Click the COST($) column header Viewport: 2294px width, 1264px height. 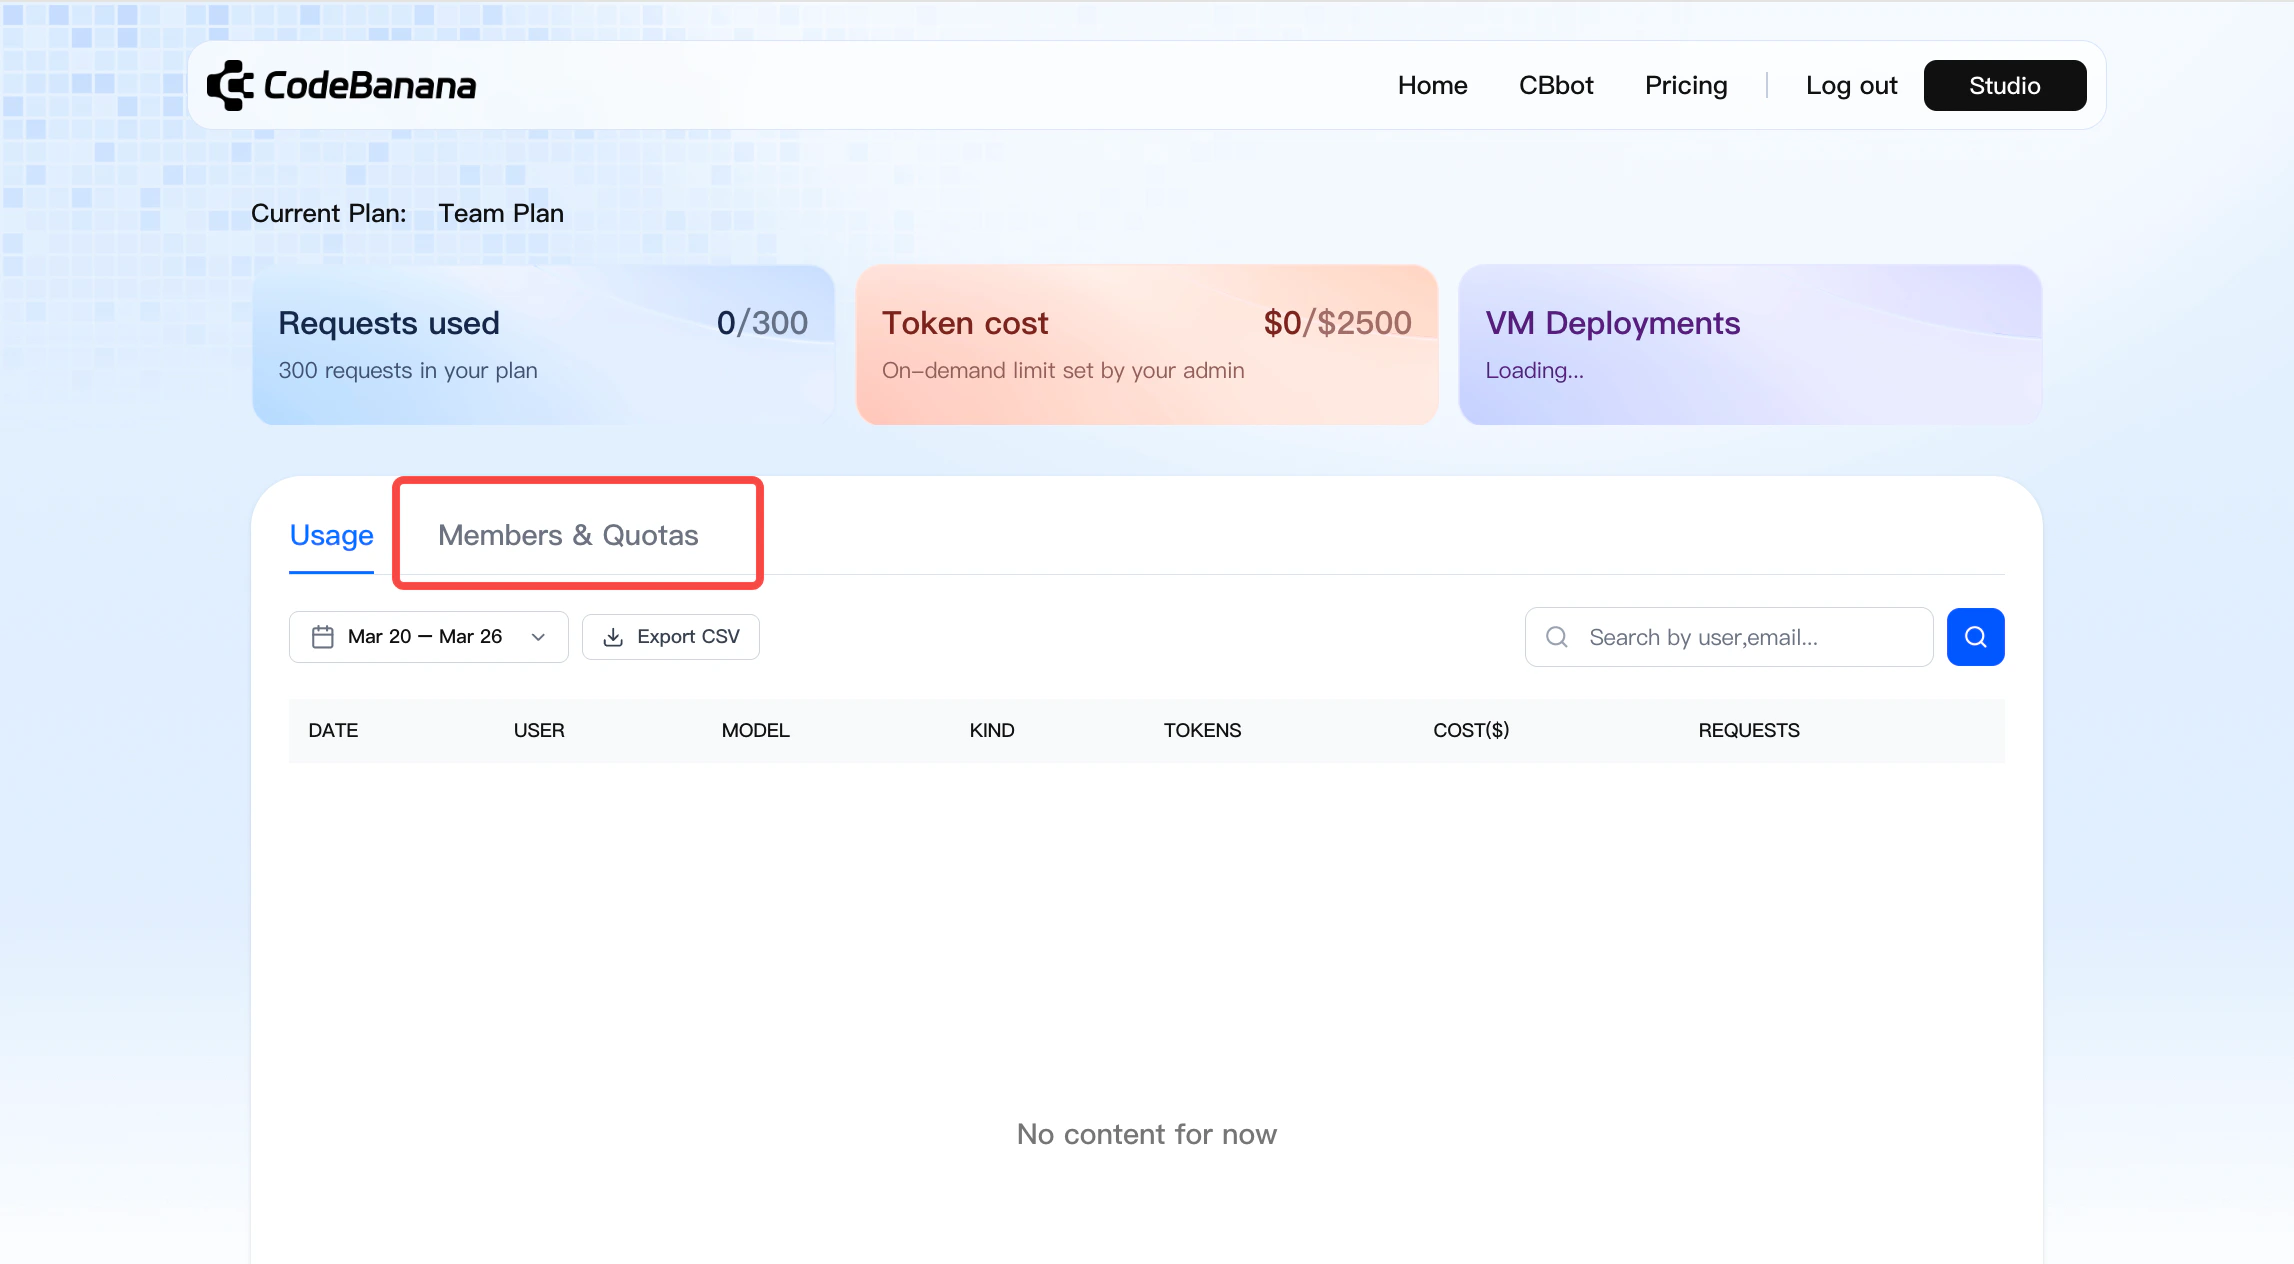(x=1471, y=730)
